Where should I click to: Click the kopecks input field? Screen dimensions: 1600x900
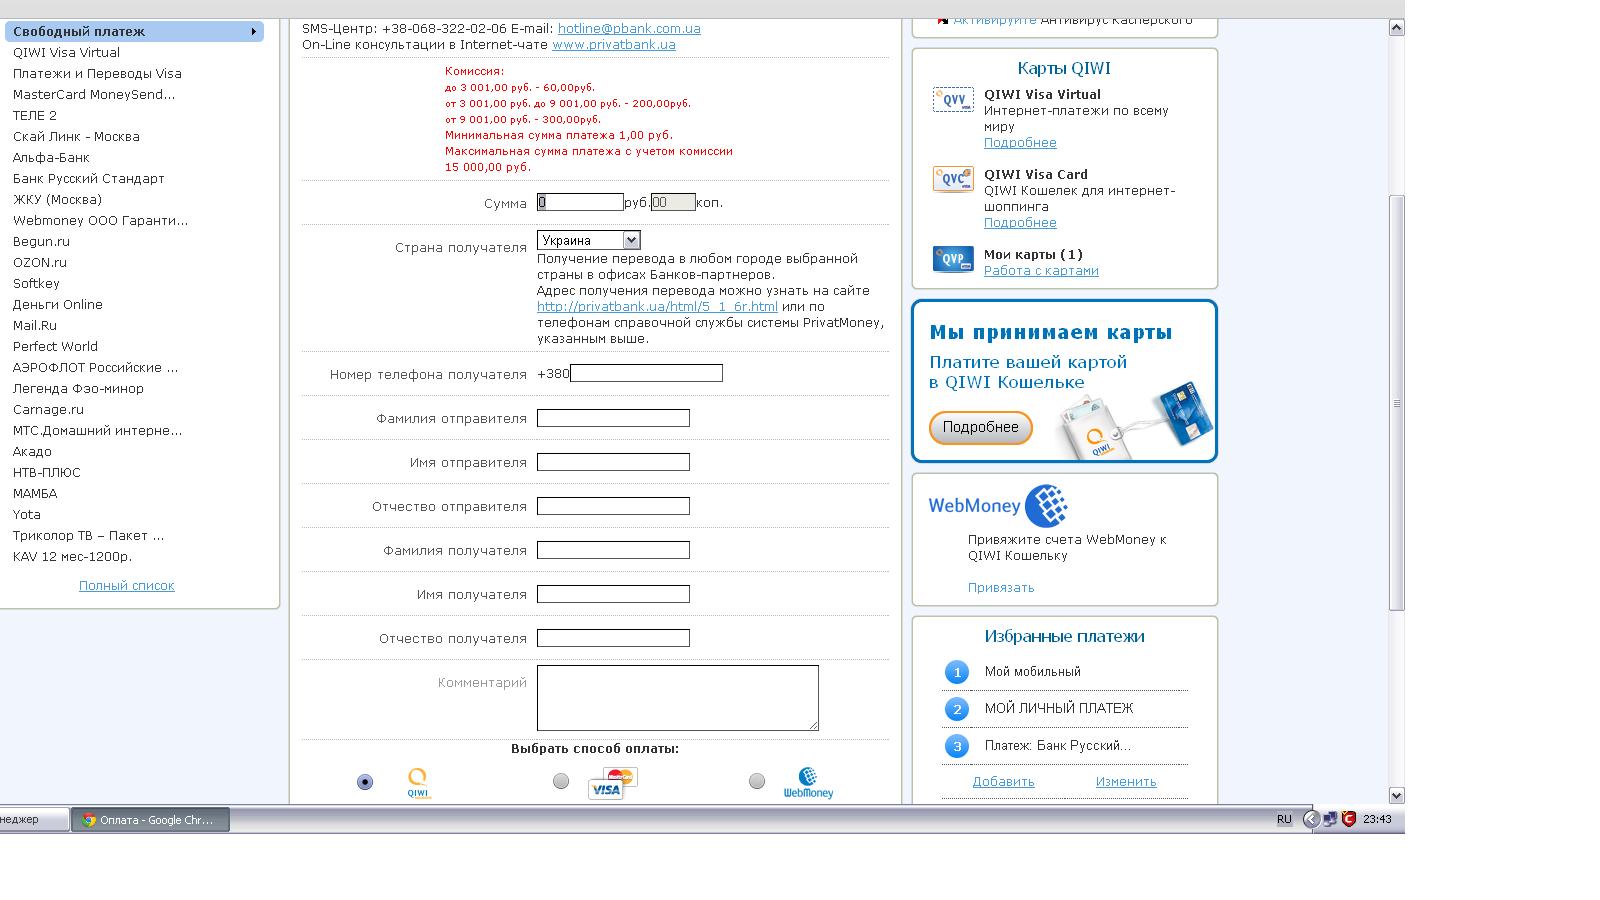tap(673, 202)
